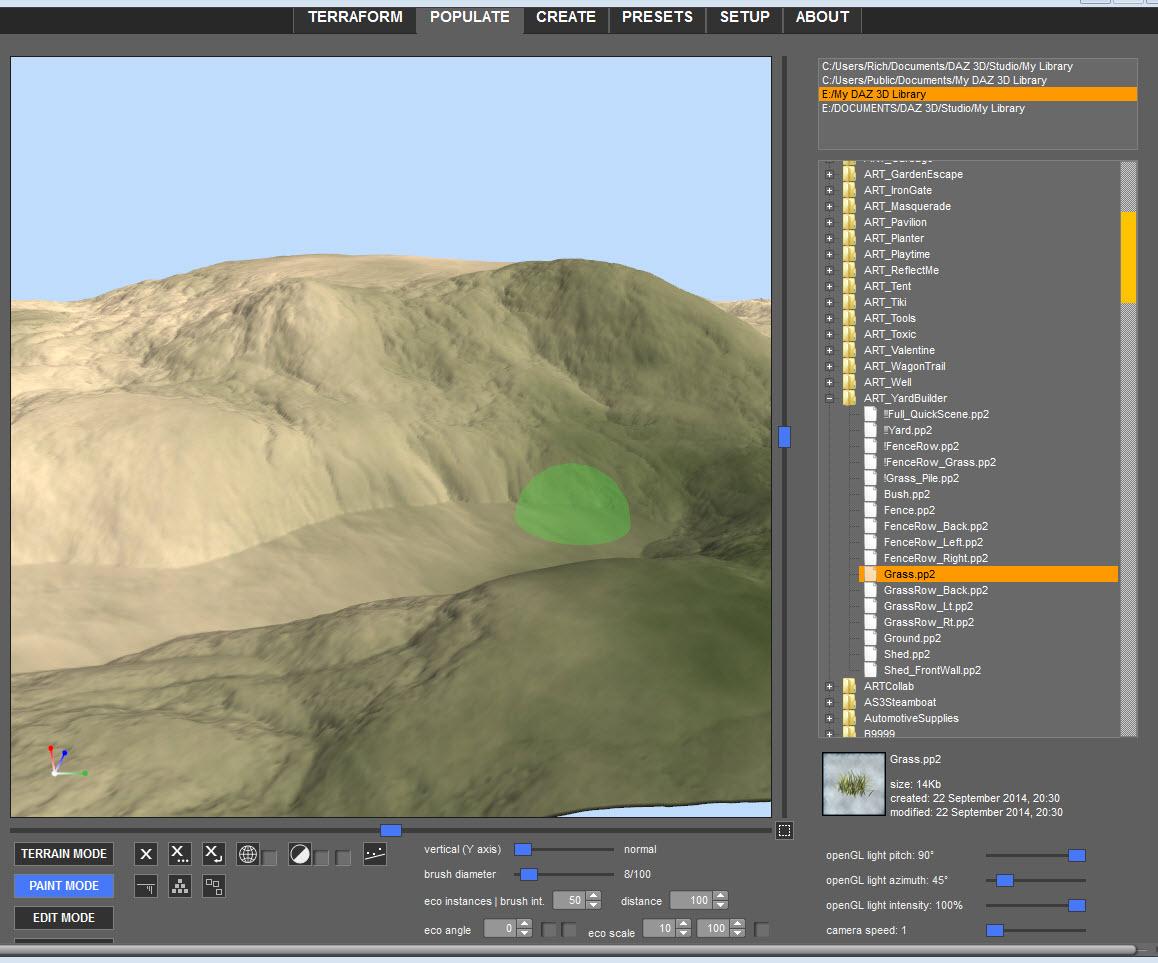This screenshot has width=1158, height=963.
Task: Select GrassRow_Back.pp2 in the tree
Action: point(936,590)
